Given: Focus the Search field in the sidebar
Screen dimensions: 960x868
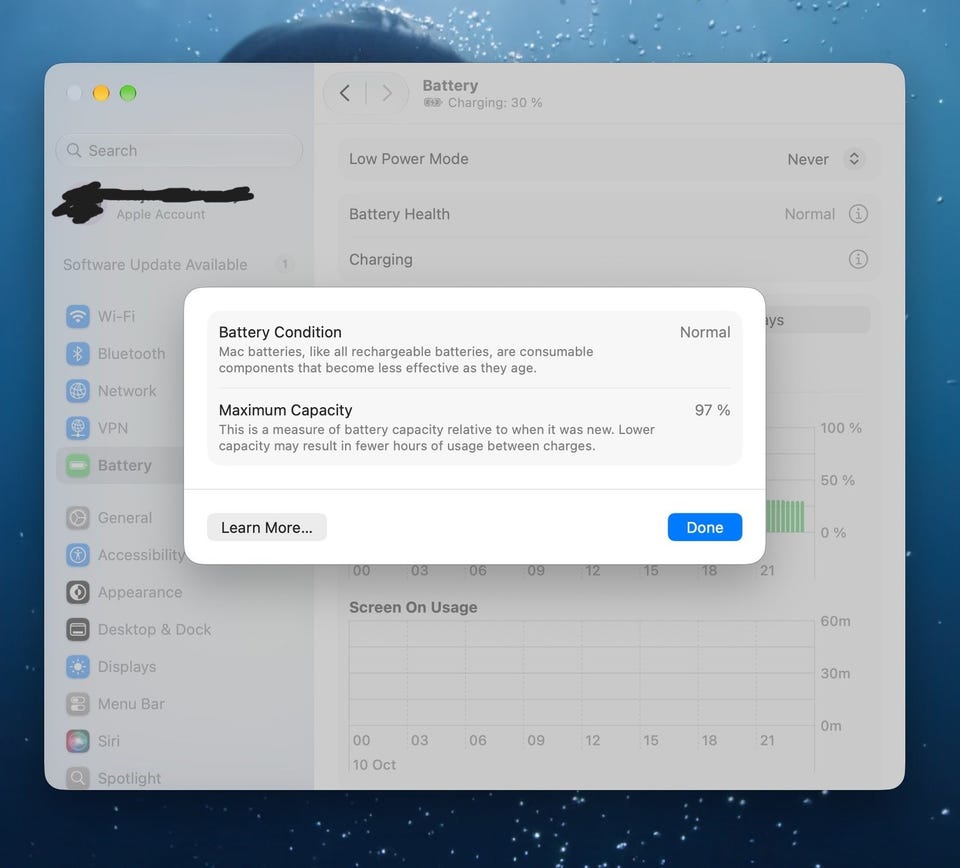Looking at the screenshot, I should point(179,151).
